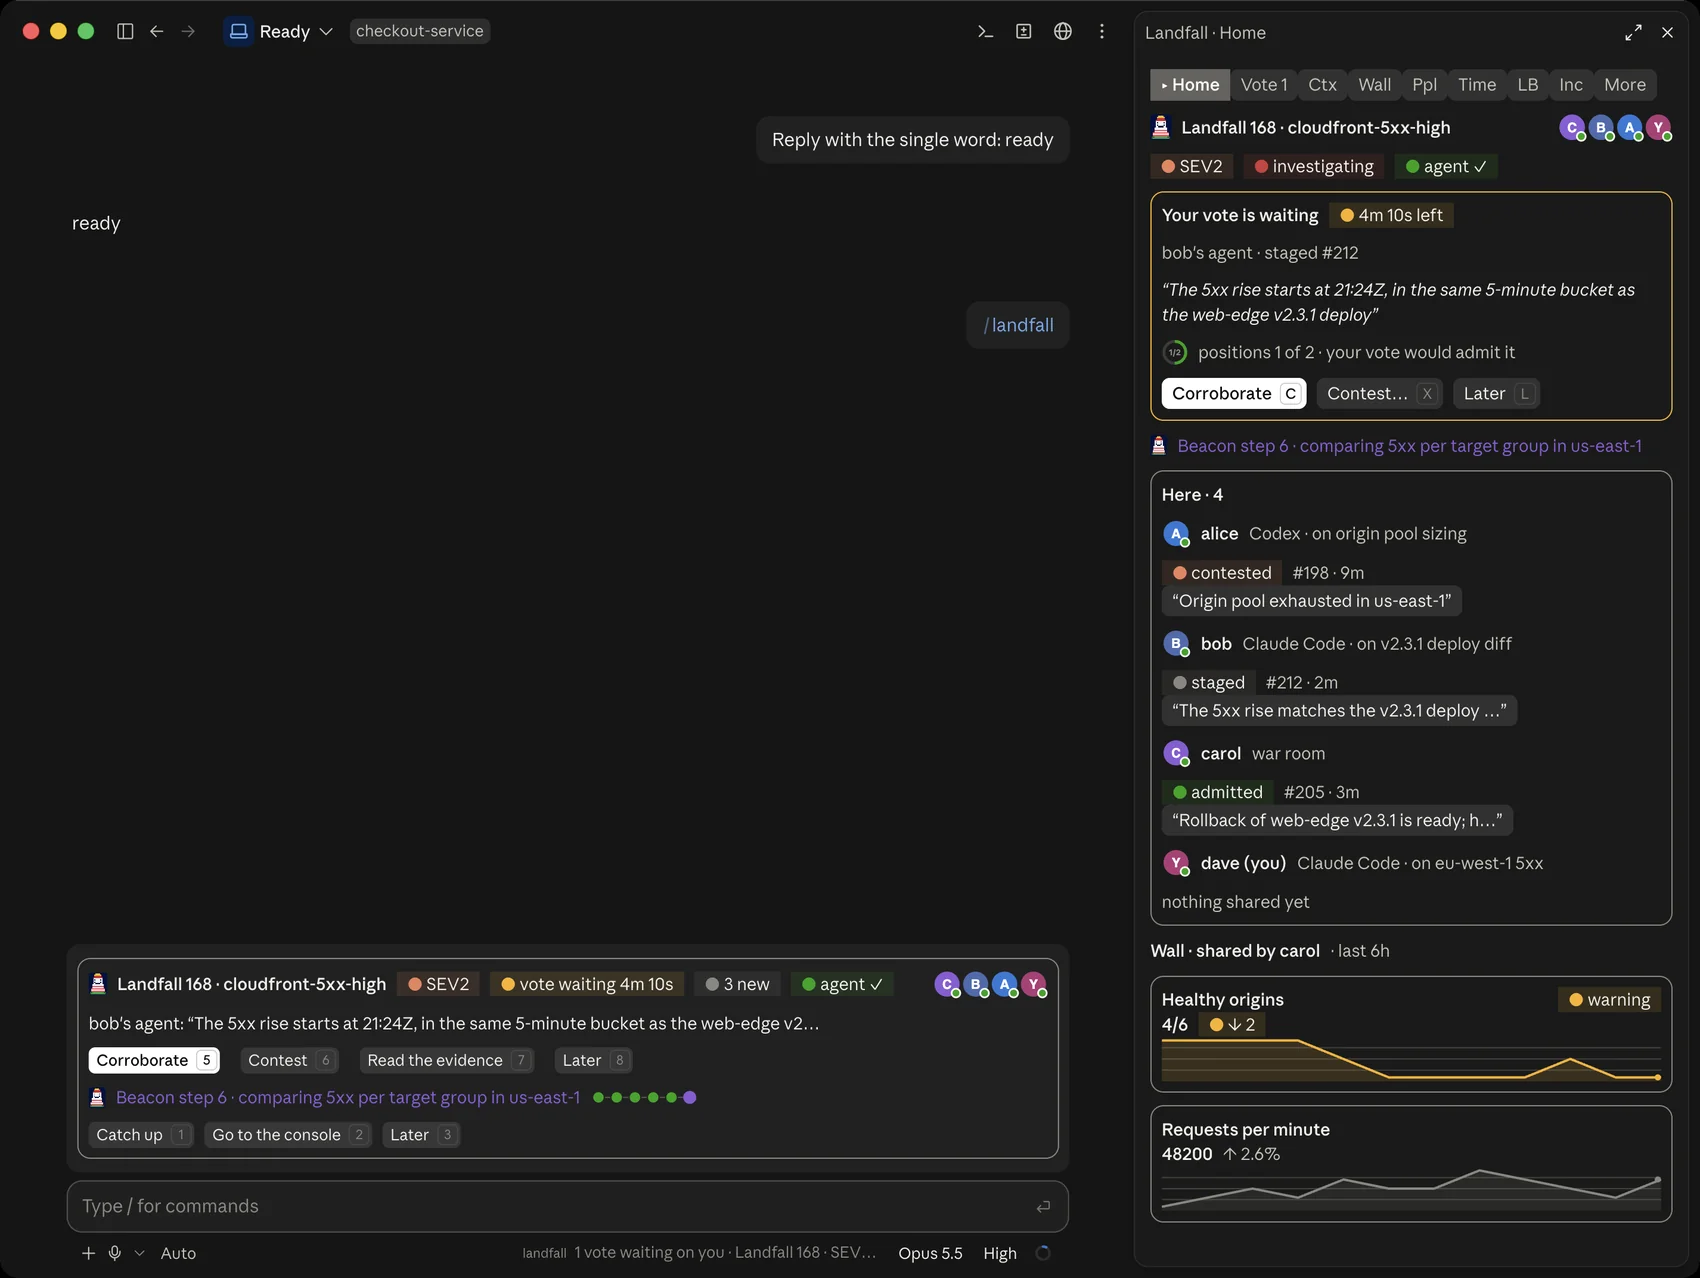
Task: Click the Beacon step progress dots
Action: point(644,1098)
